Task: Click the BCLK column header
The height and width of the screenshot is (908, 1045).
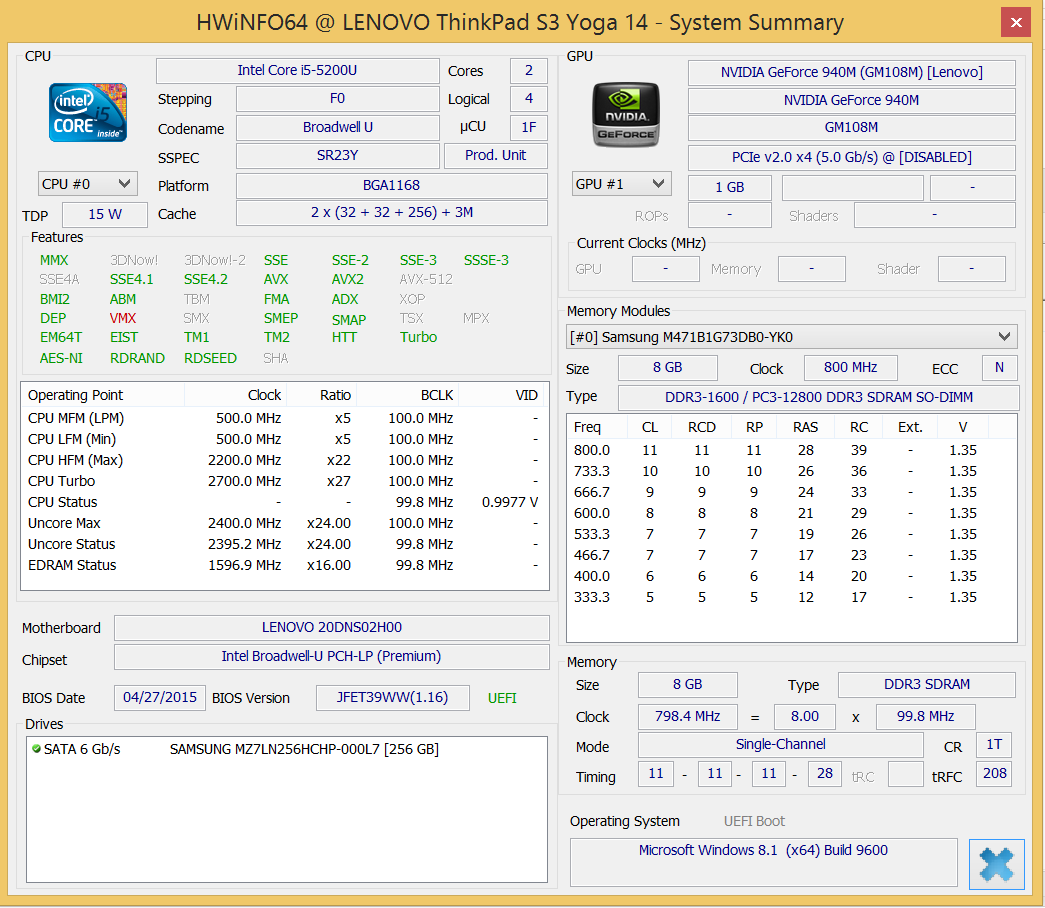Action: [407, 395]
